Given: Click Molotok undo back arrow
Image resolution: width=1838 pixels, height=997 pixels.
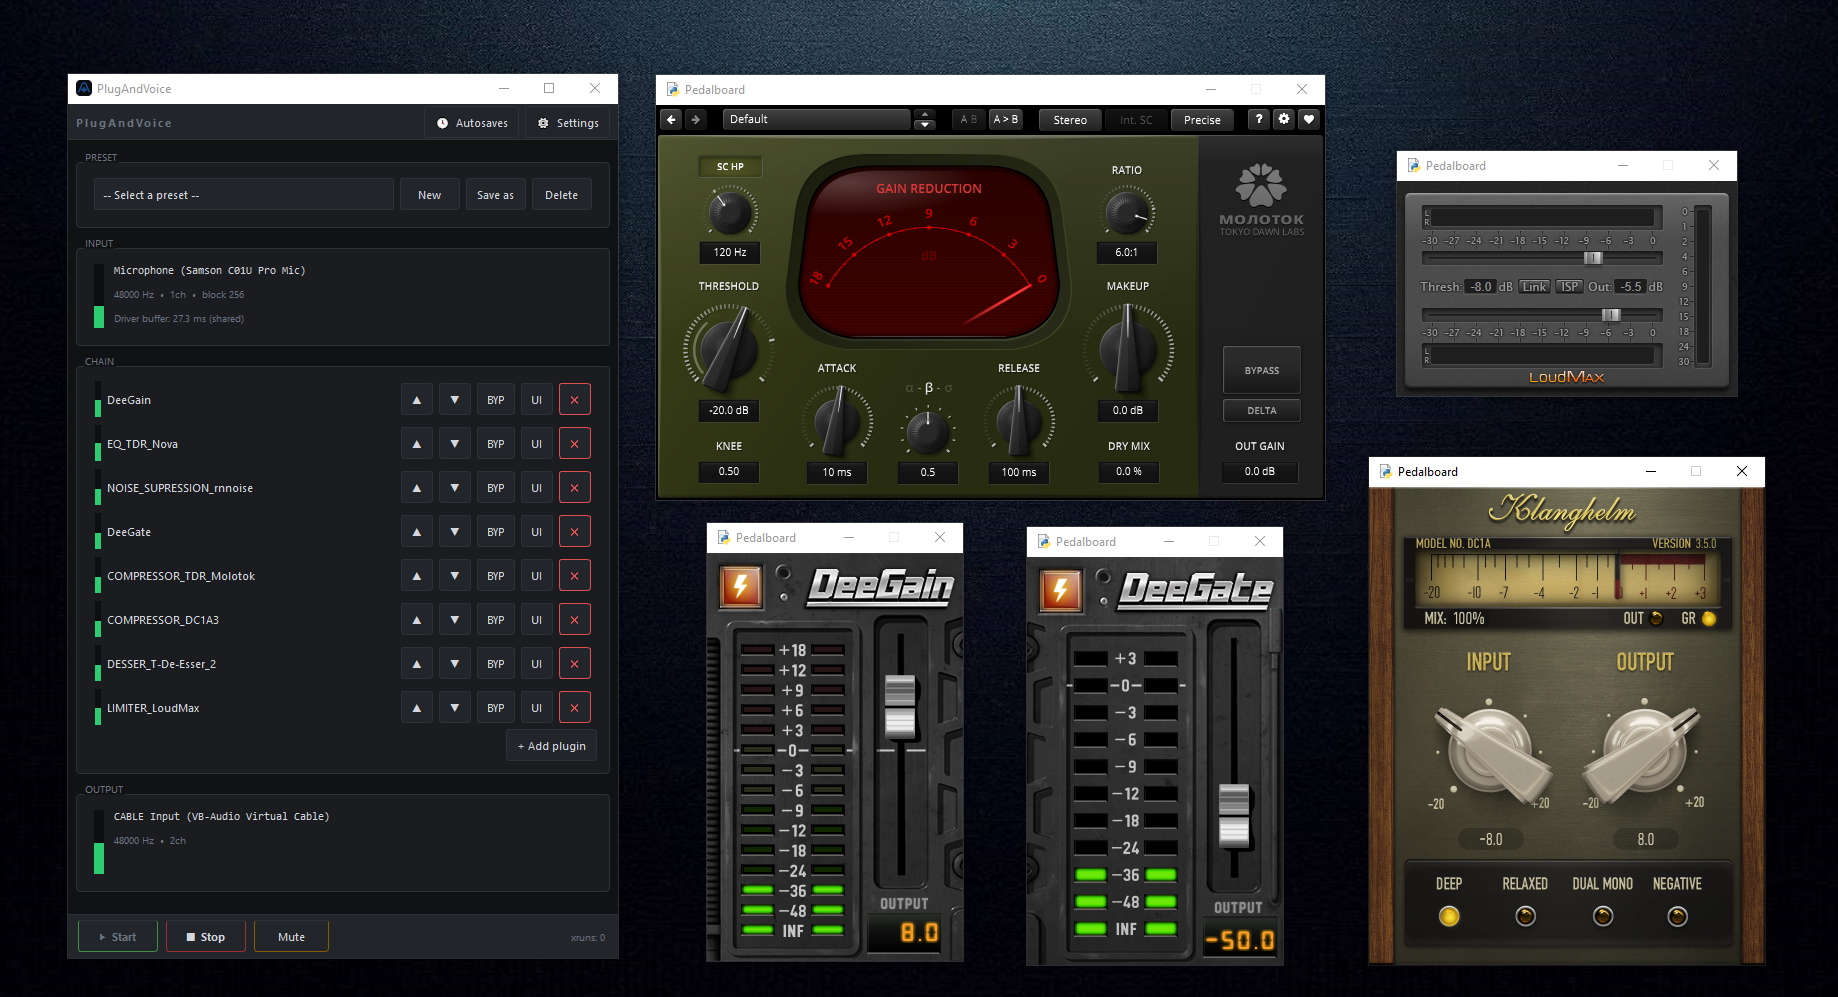Looking at the screenshot, I should (672, 119).
